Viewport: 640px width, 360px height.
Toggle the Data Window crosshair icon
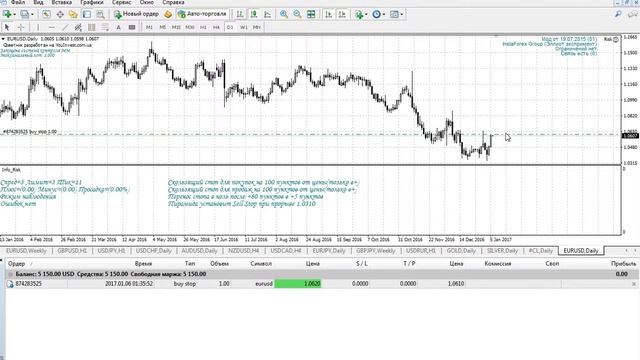[x=60, y=14]
